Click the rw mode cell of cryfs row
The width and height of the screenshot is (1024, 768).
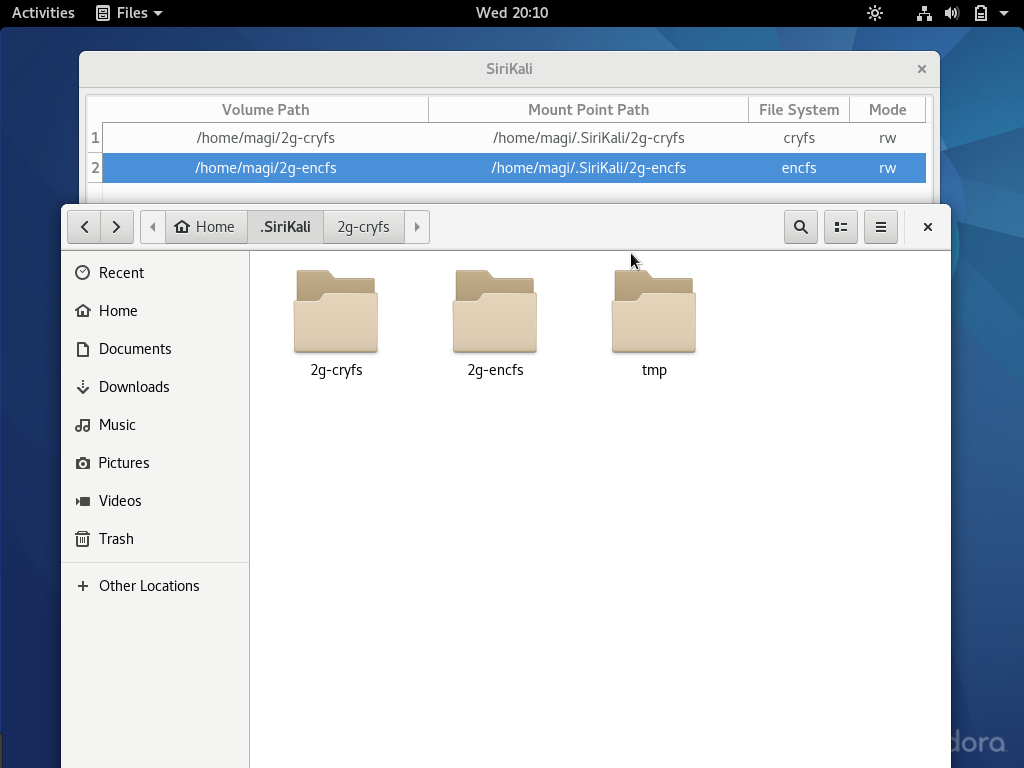click(888, 138)
